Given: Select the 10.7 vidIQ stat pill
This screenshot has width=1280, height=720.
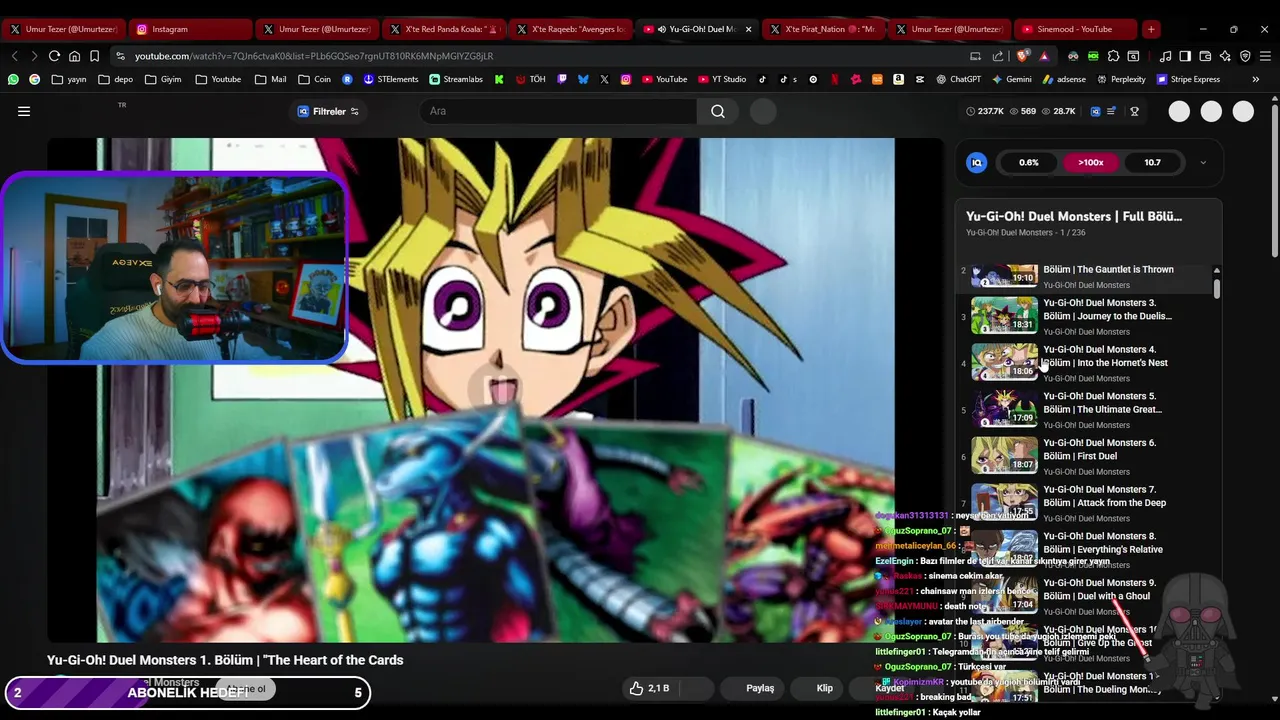Looking at the screenshot, I should pos(1152,162).
